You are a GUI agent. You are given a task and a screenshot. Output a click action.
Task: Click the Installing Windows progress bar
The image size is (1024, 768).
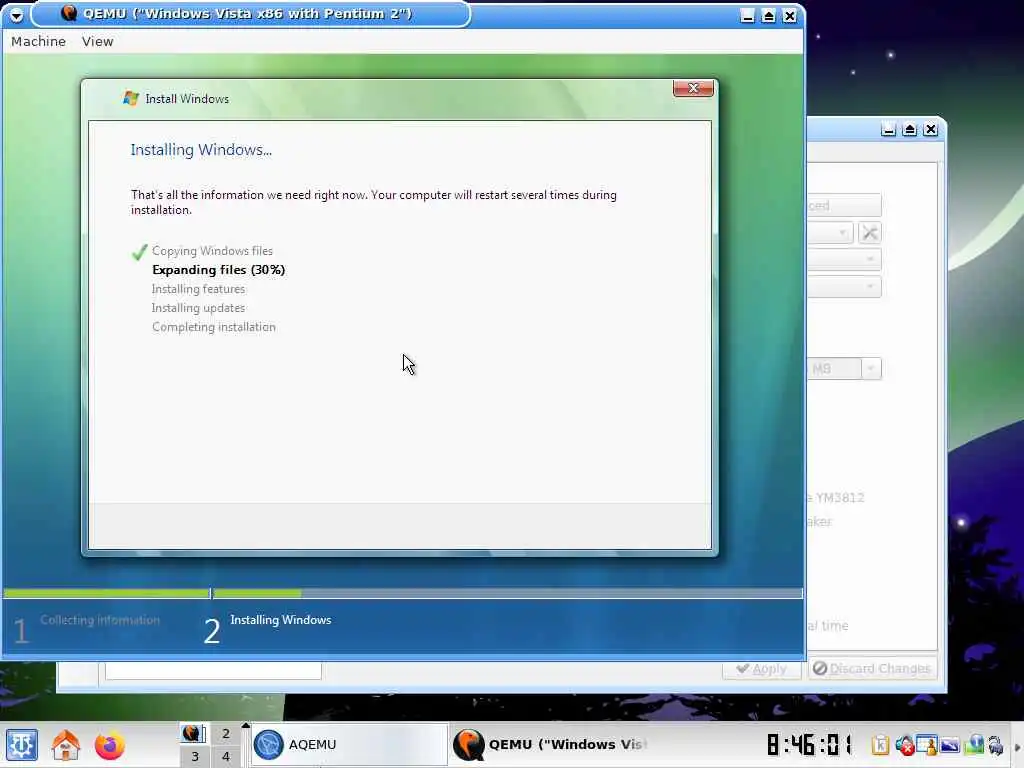pos(507,594)
